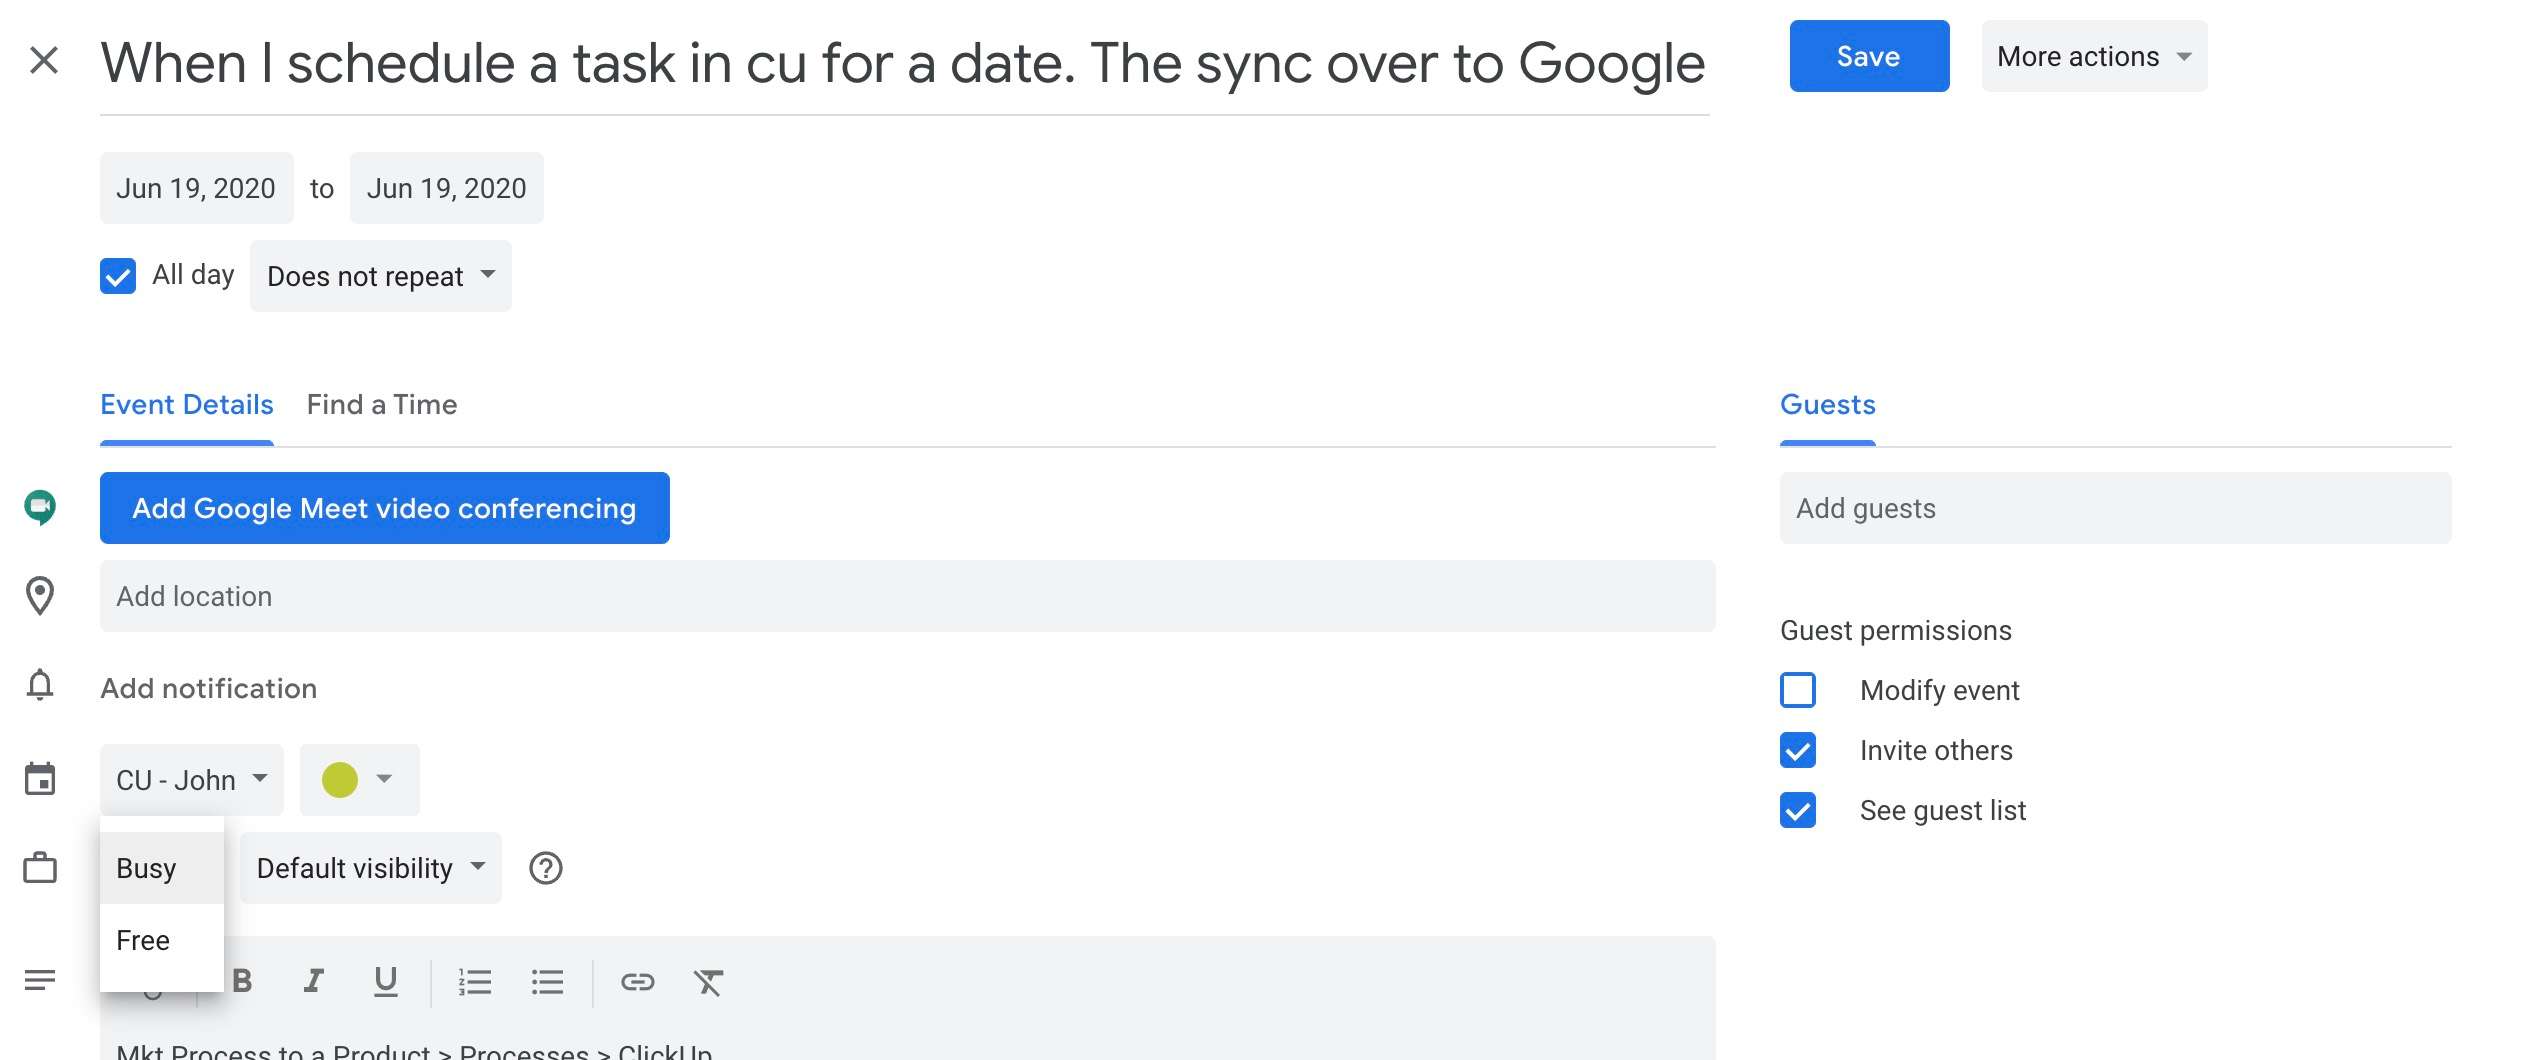Switch to the Find a Time tab

click(382, 405)
